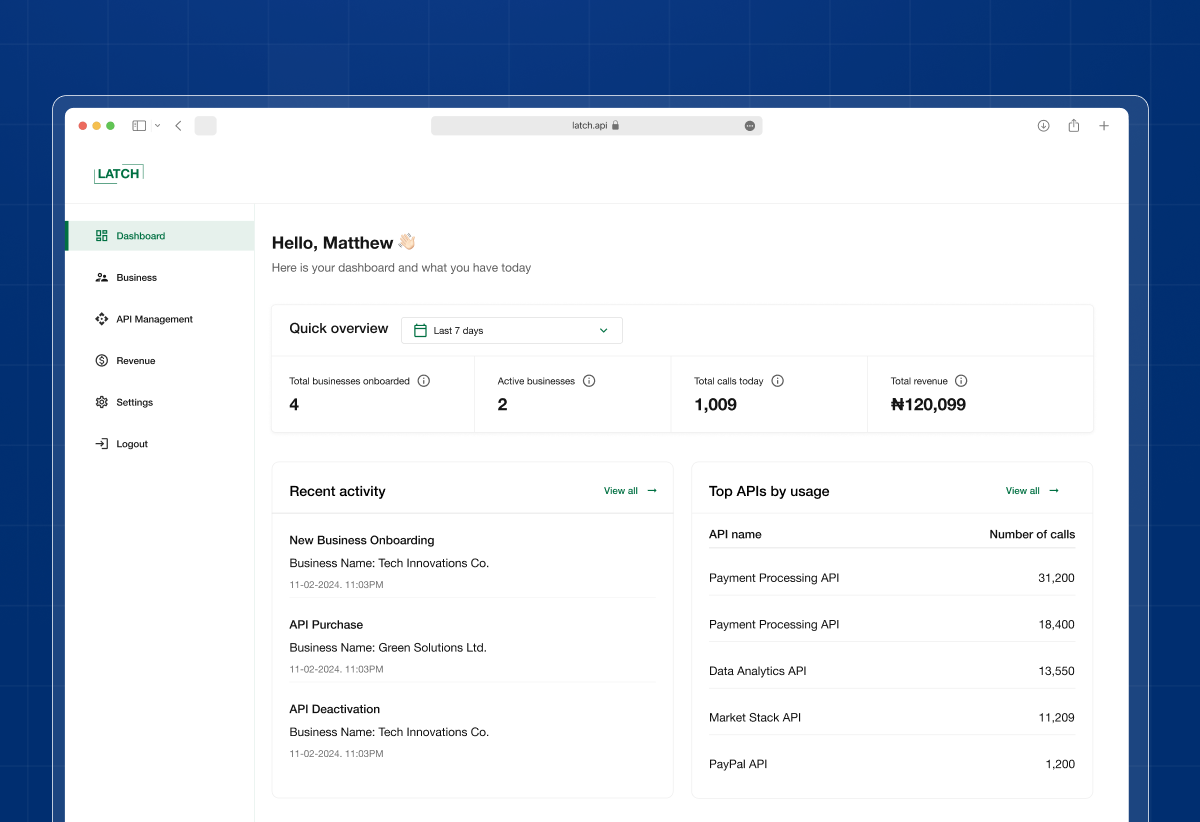Click the LATCH logo
This screenshot has height=822, width=1200.
119,173
